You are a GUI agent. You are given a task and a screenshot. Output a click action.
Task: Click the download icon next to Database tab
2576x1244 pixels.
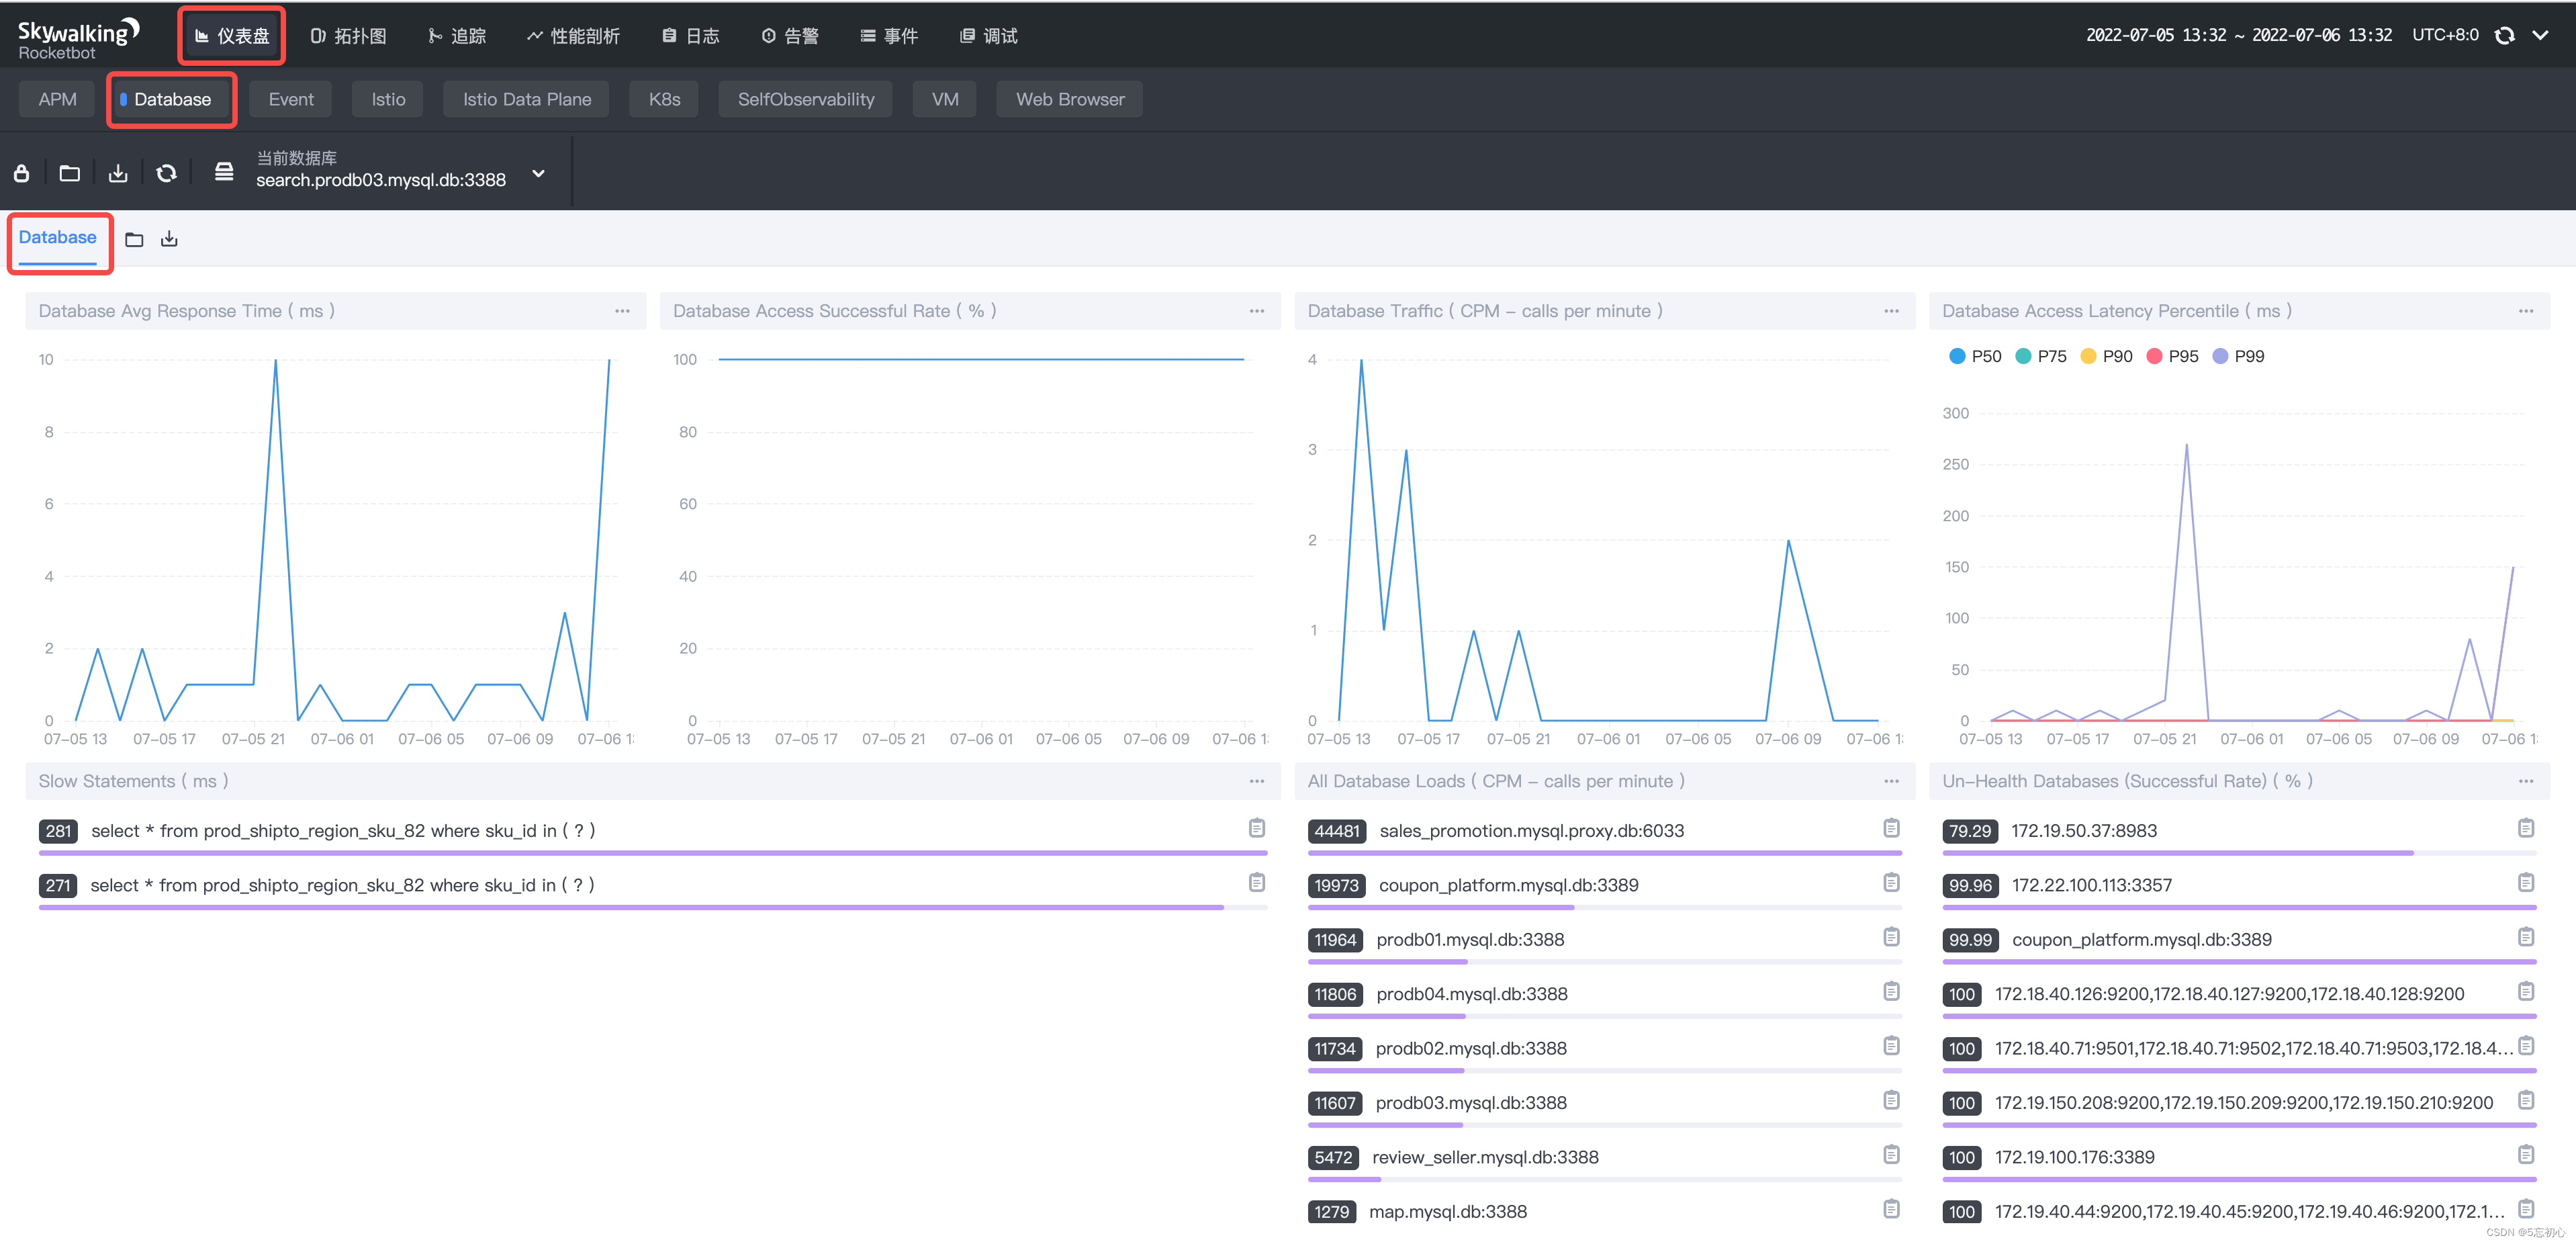pos(169,239)
